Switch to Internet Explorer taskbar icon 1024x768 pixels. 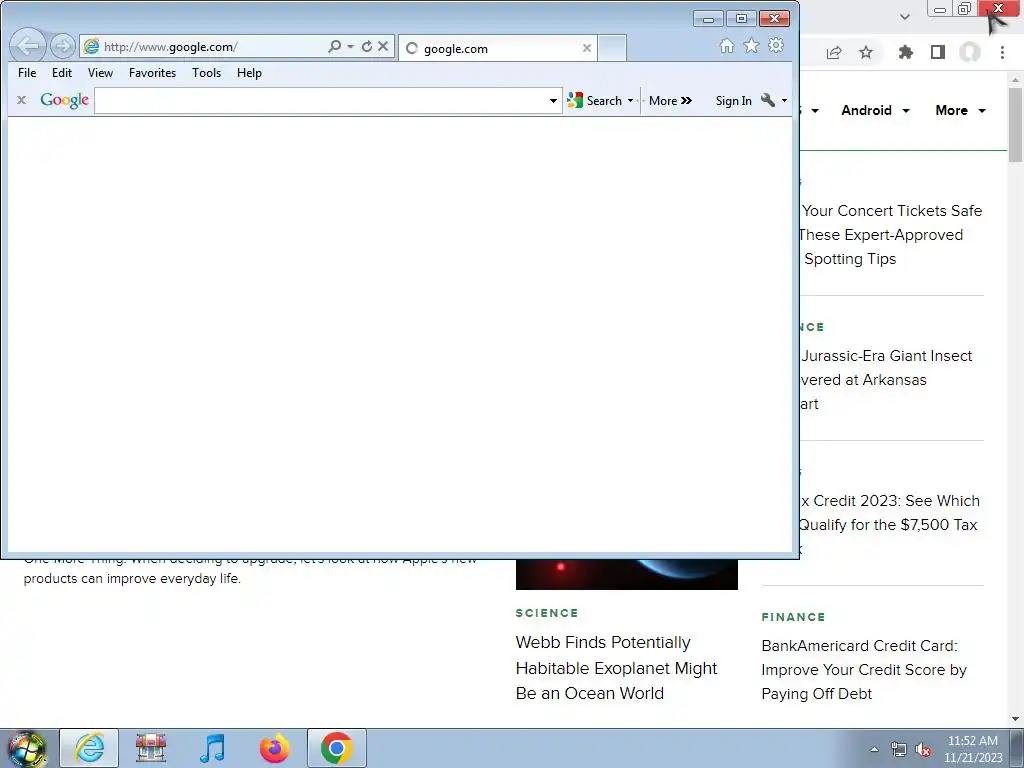[89, 748]
